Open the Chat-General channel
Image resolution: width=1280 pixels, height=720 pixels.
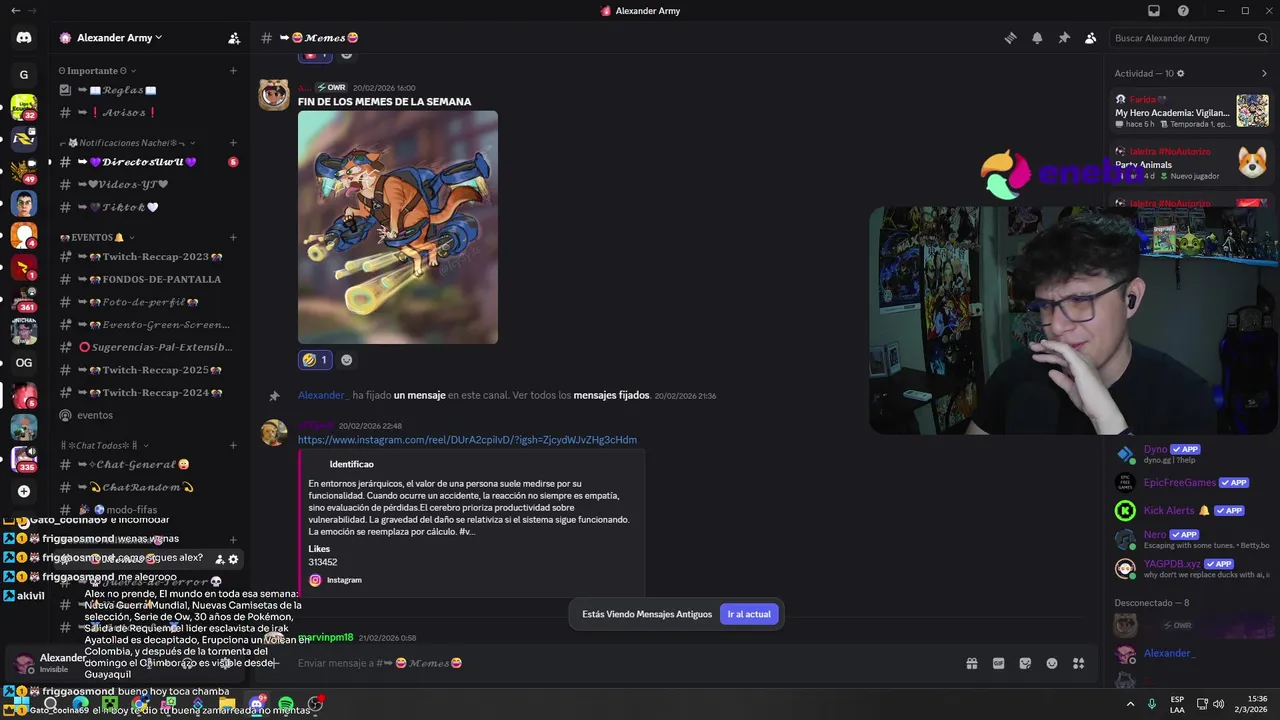148,465
